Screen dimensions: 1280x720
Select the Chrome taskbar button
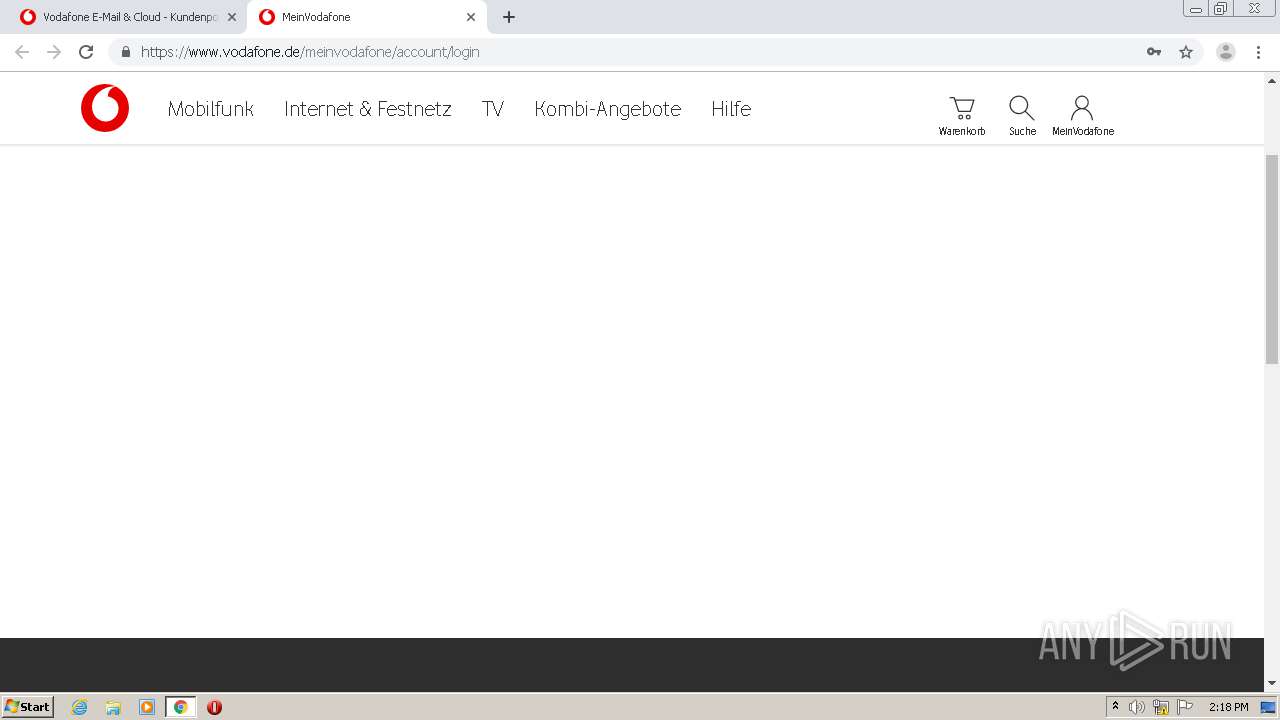pos(180,707)
